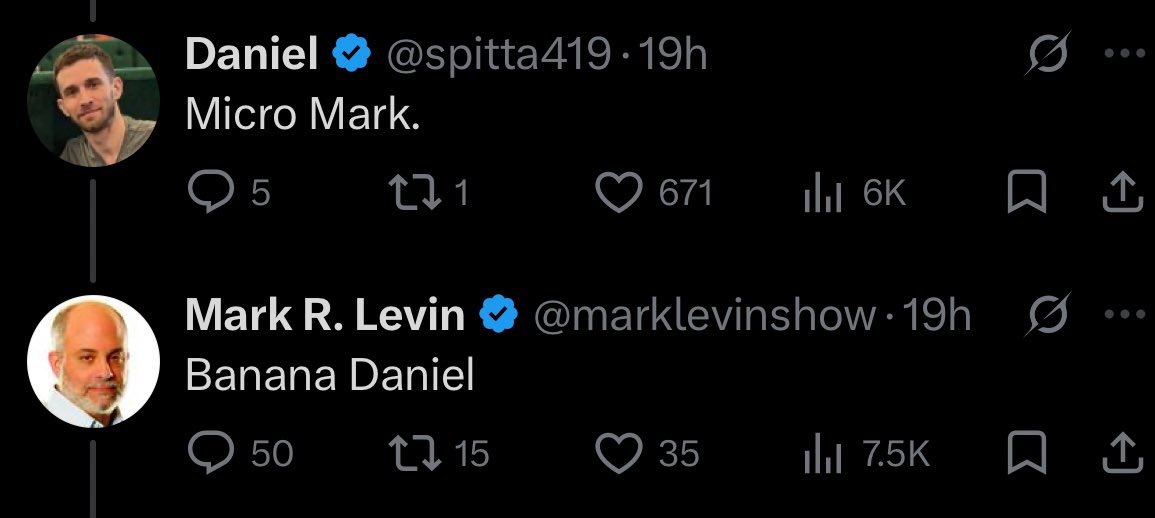Viewport: 1155px width, 518px height.
Task: Open Grok icon on Mark R. Levin's tweet
Action: coord(1047,315)
